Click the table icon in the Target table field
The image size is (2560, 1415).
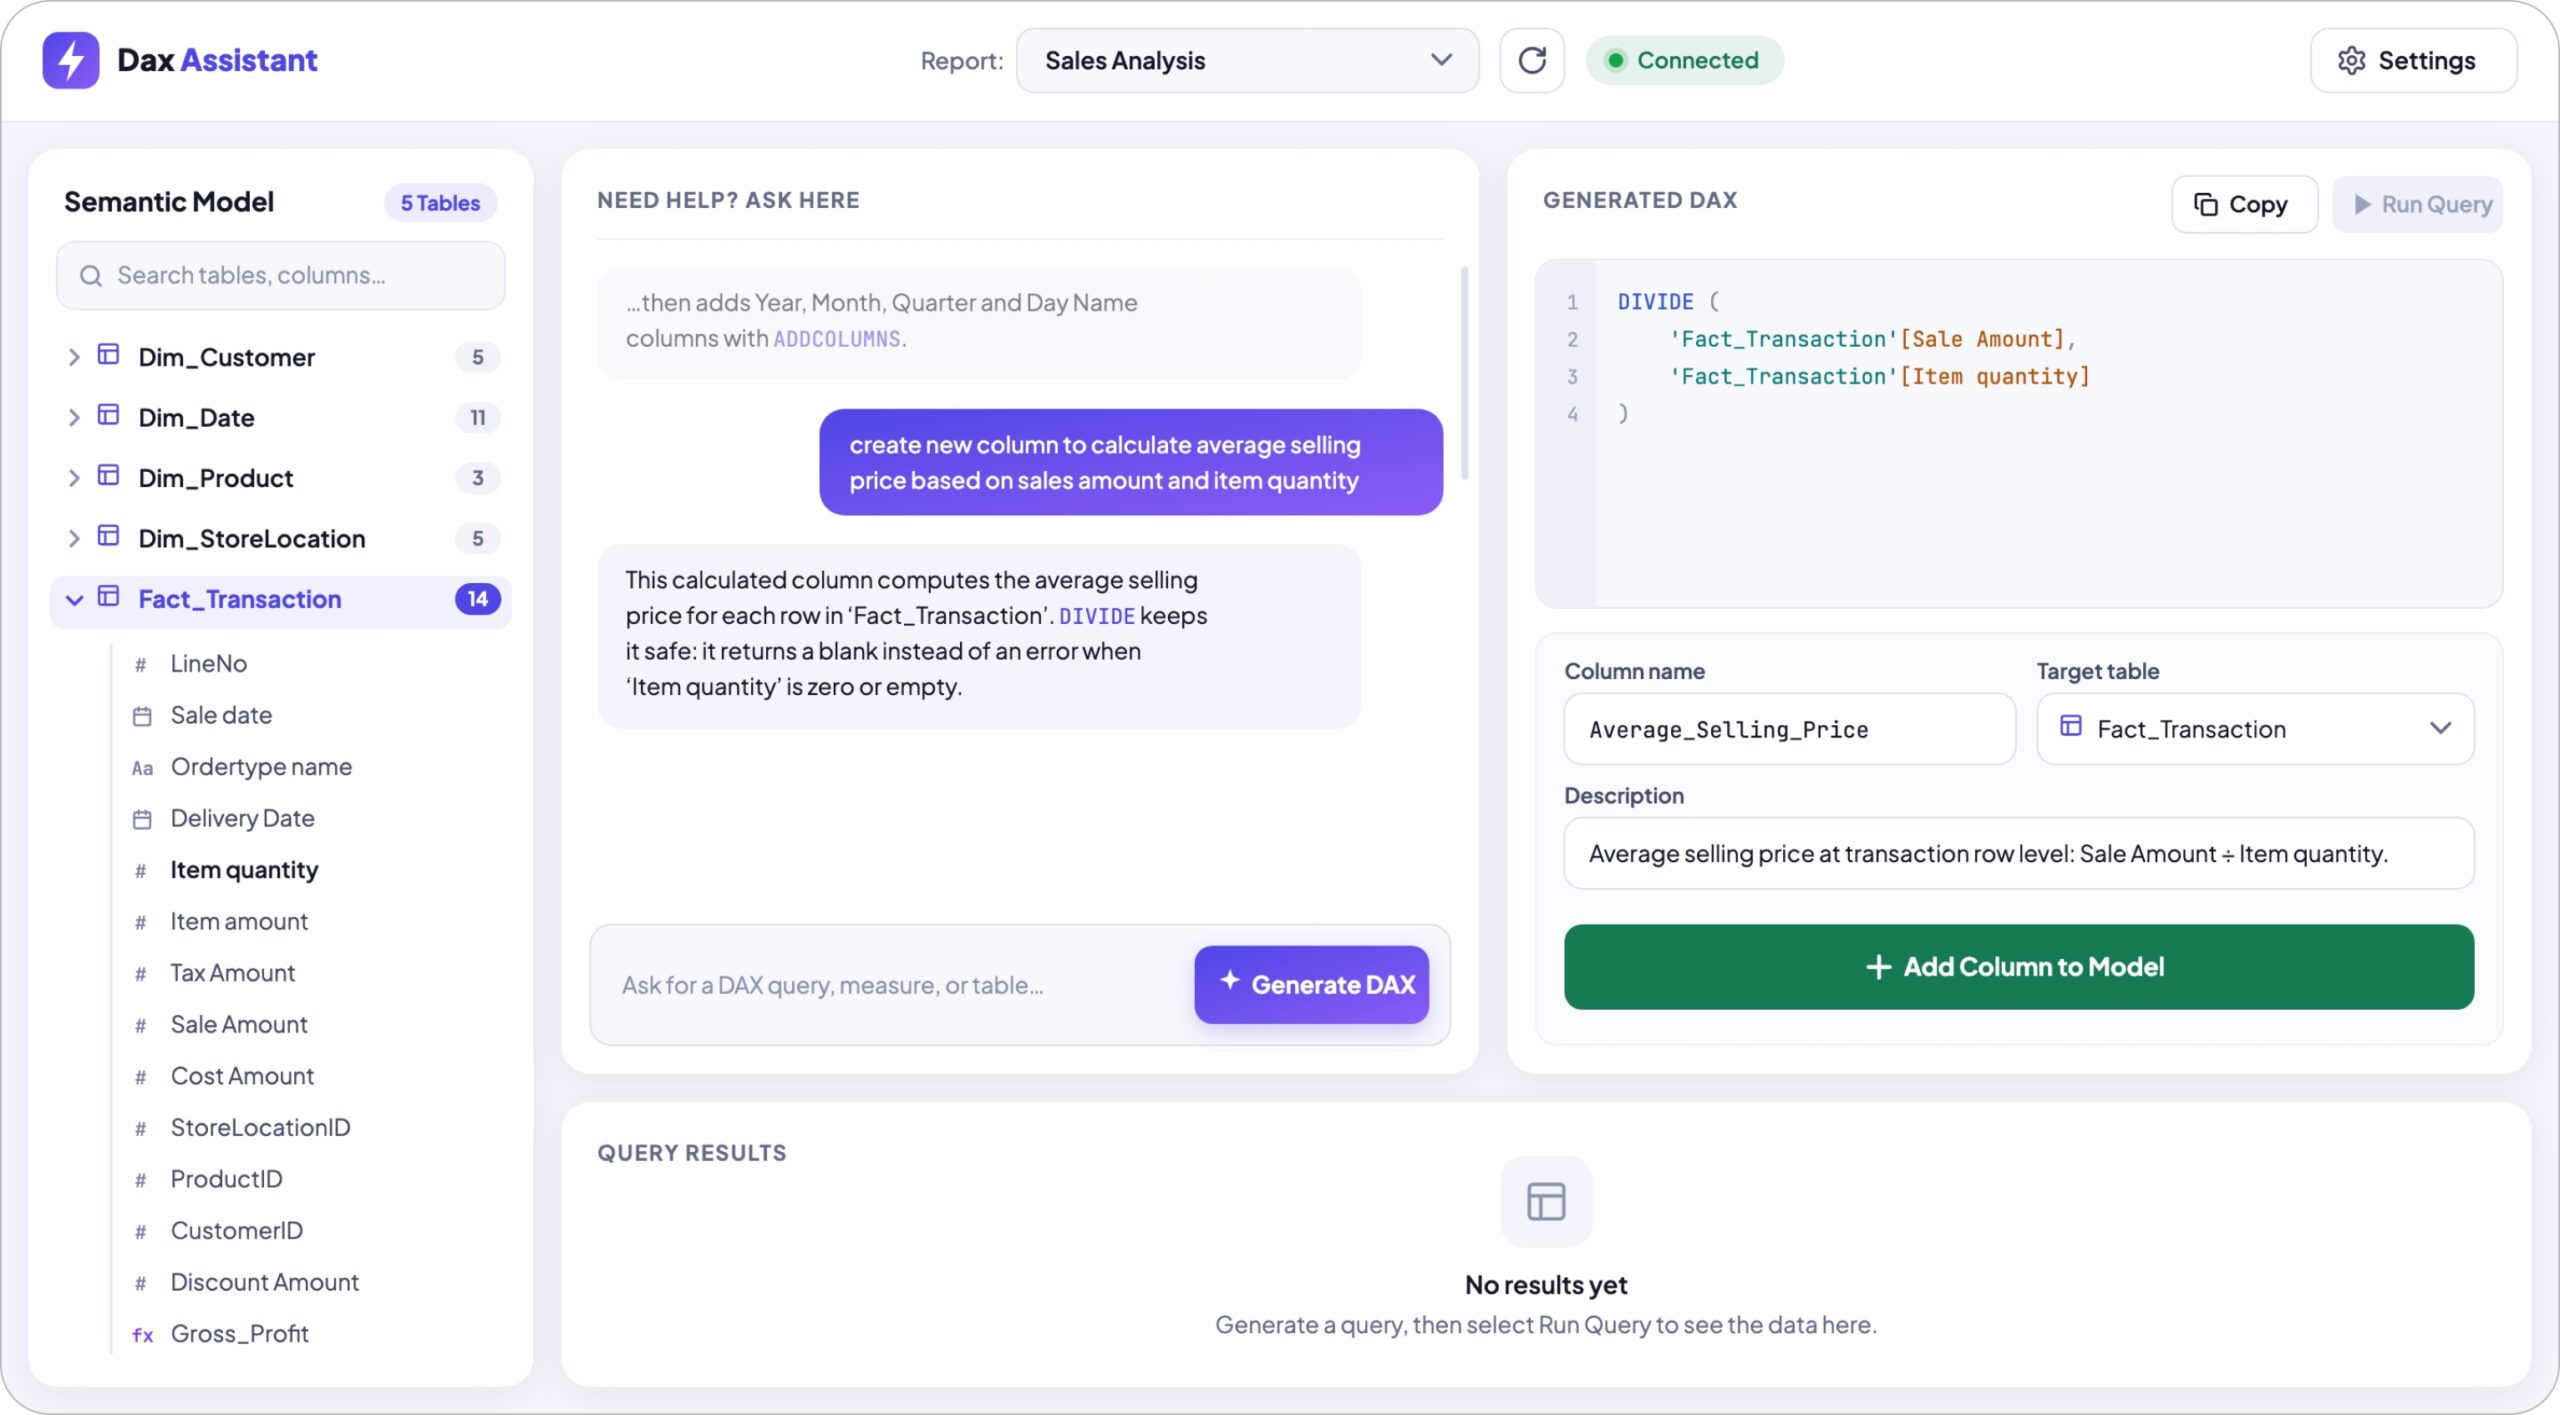[2071, 726]
